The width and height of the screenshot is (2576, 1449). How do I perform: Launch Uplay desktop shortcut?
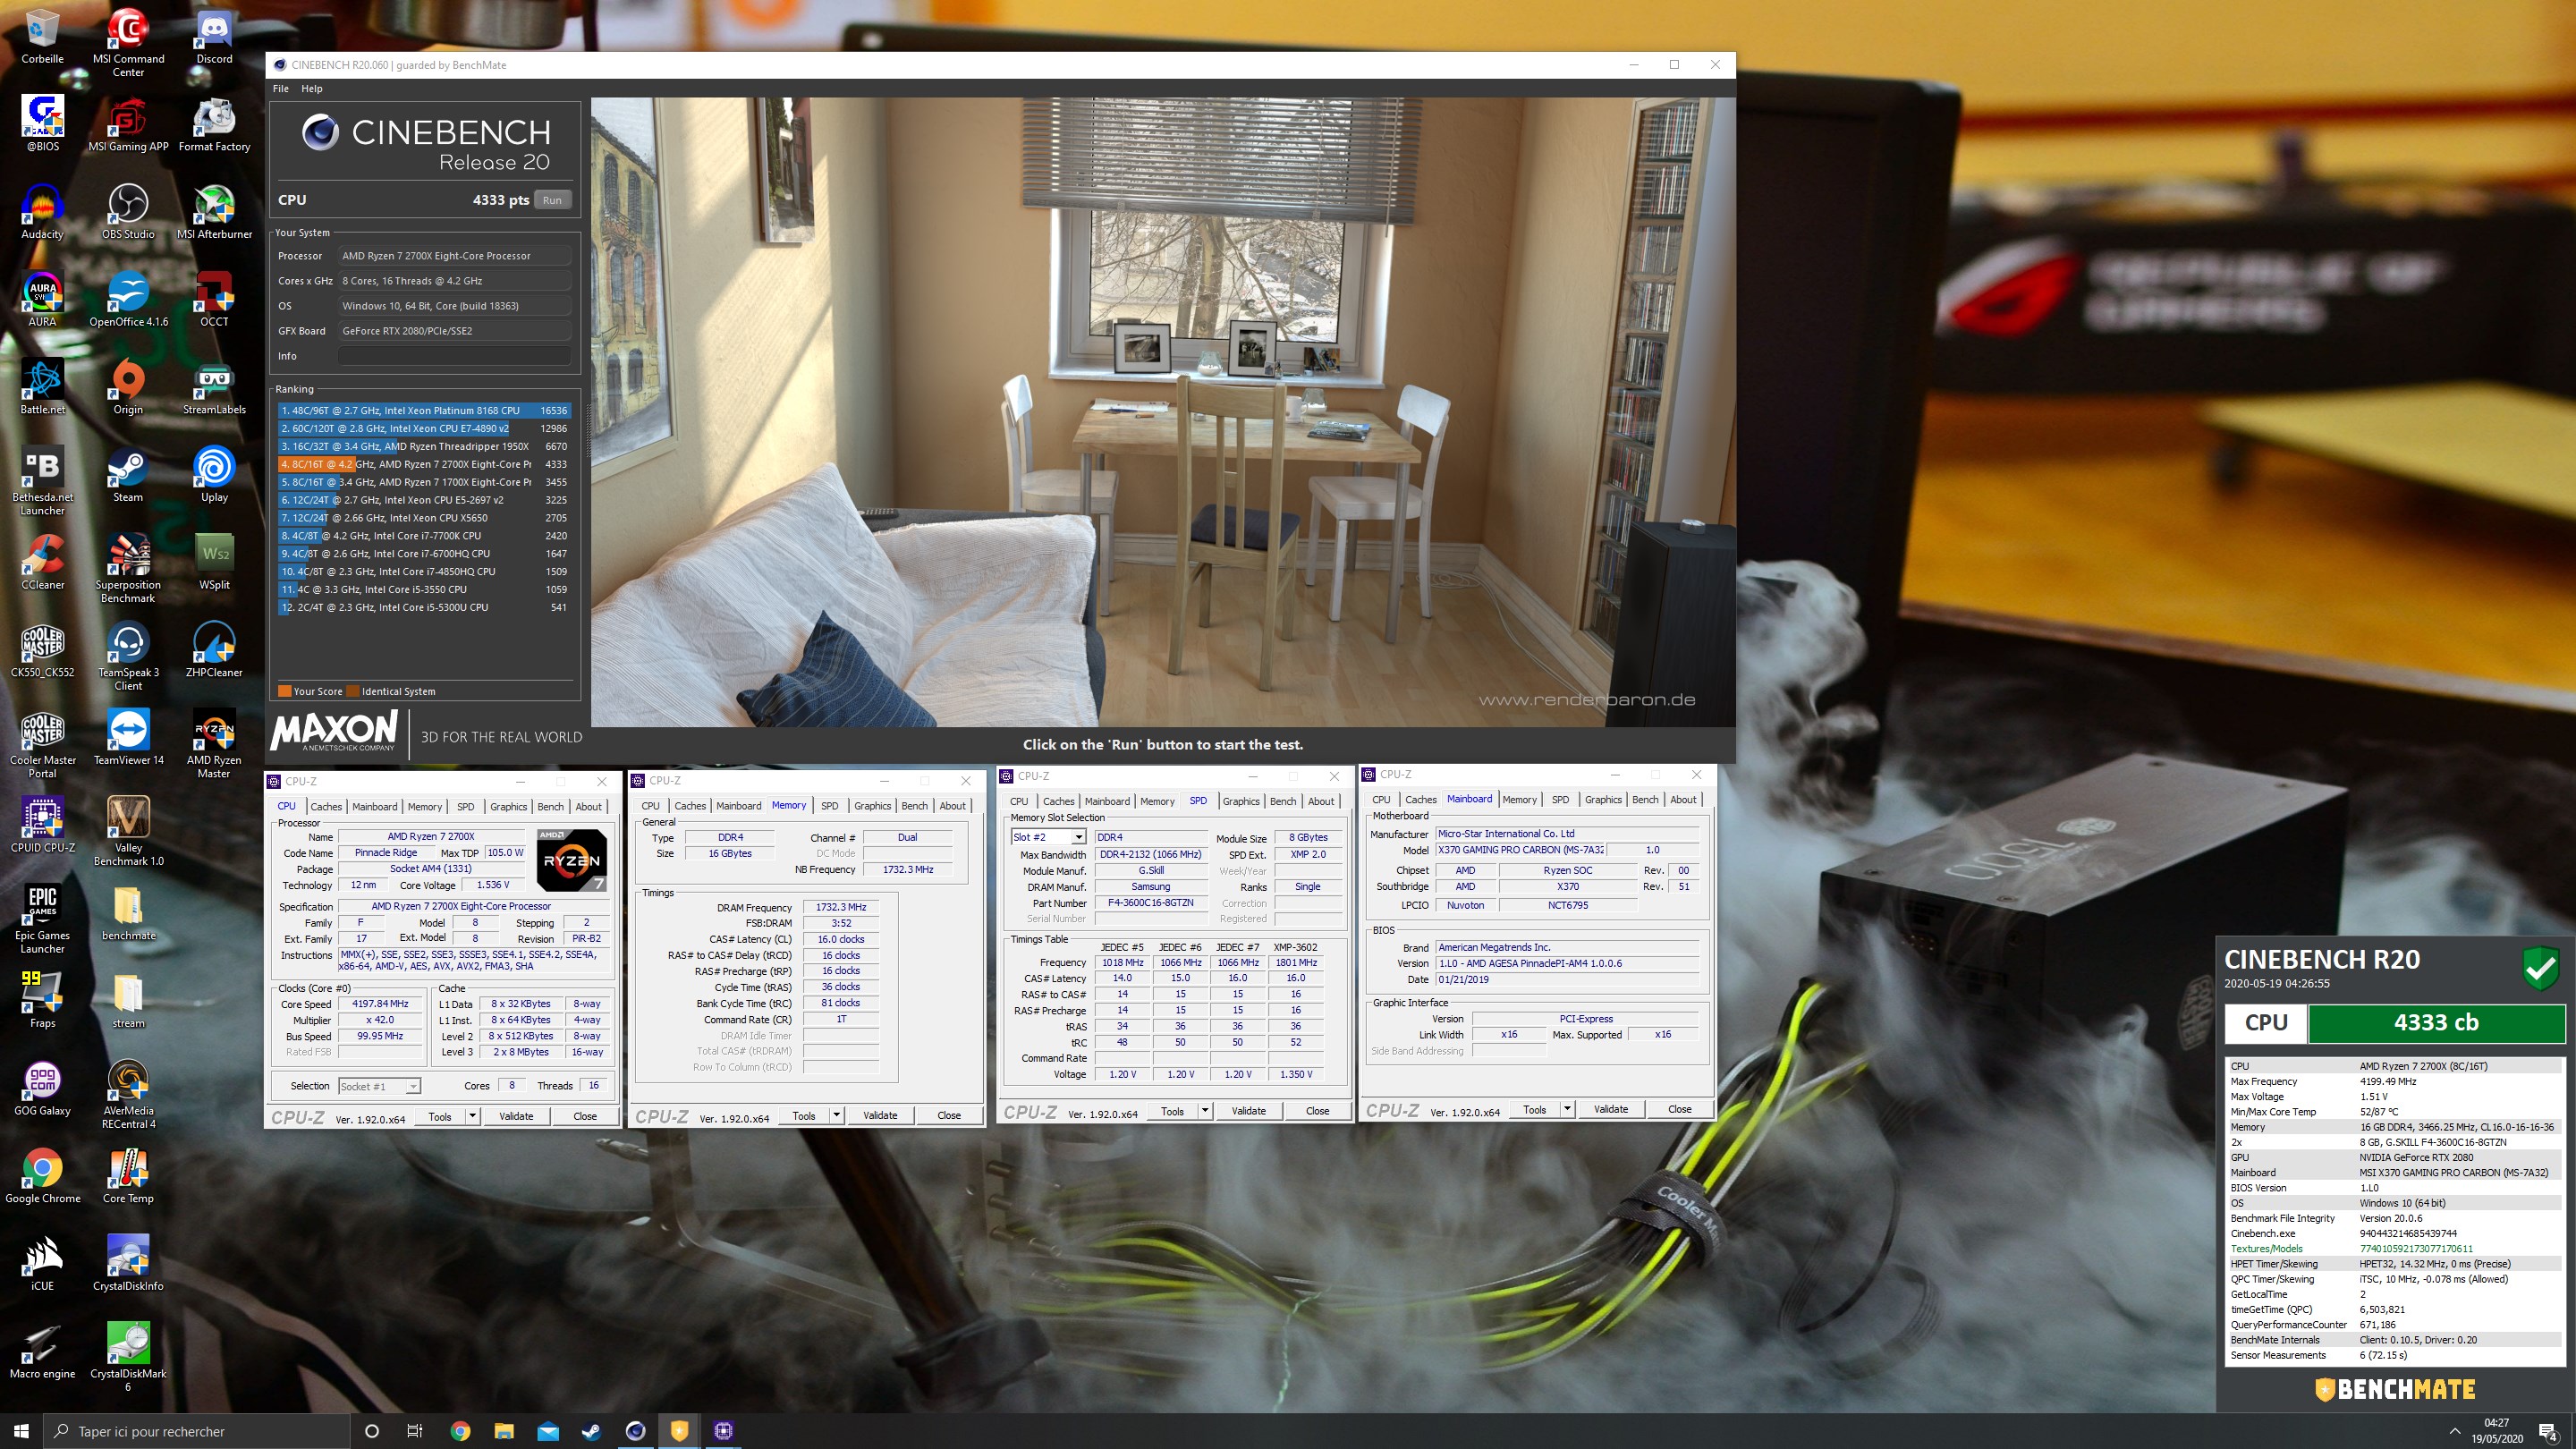214,475
